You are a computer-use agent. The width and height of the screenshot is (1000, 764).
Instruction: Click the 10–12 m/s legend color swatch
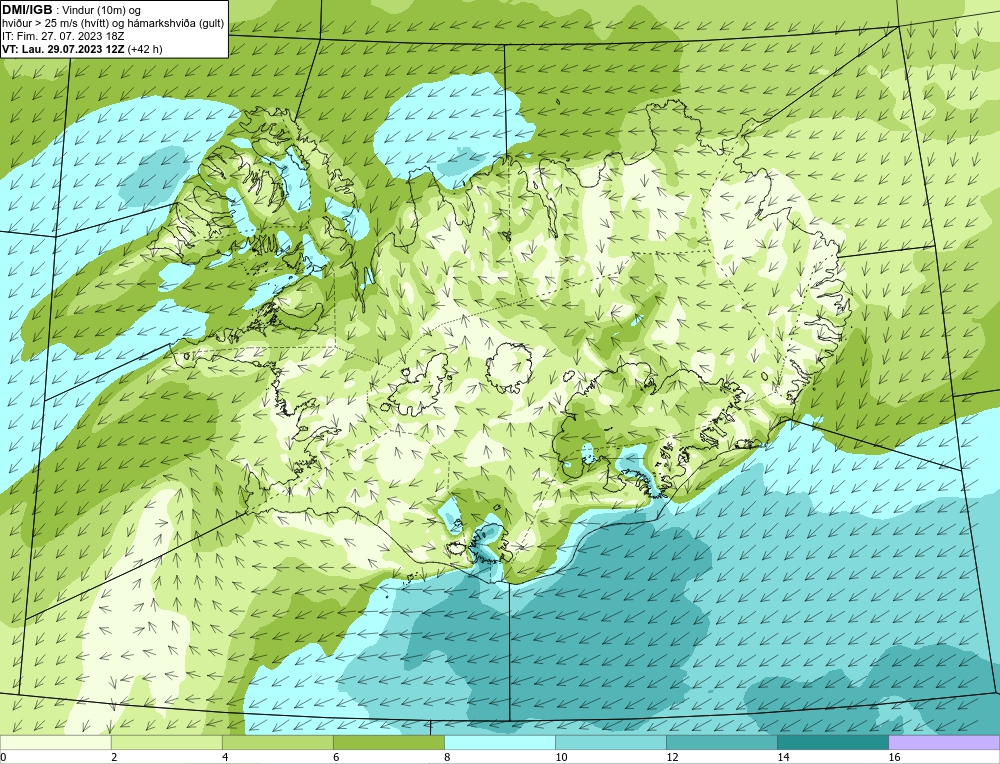610,742
